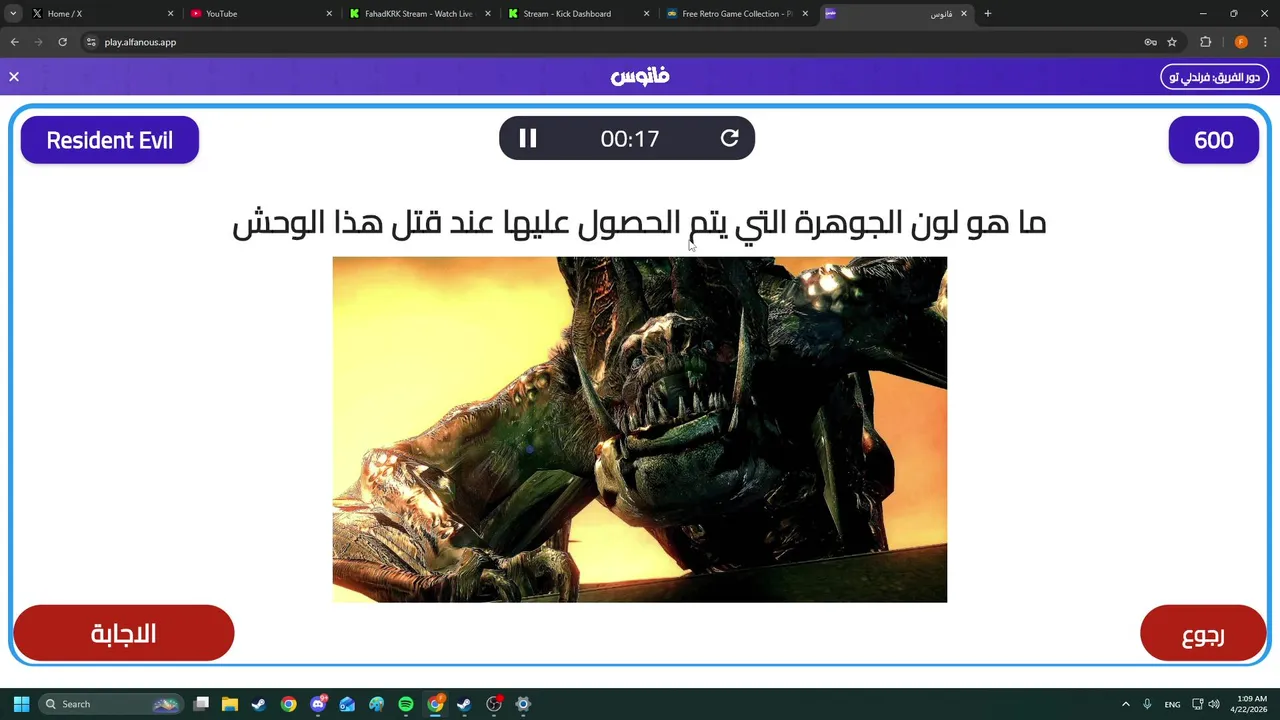
Task: Open the tab search dropdown arrow
Action: 13,14
